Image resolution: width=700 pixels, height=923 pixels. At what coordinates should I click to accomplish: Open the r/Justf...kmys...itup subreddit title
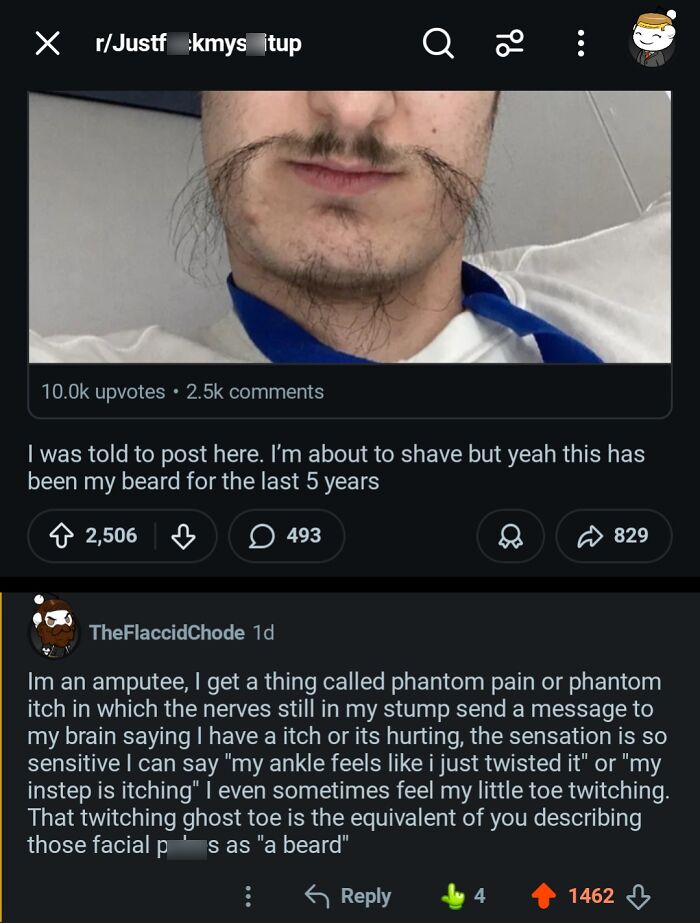198,44
